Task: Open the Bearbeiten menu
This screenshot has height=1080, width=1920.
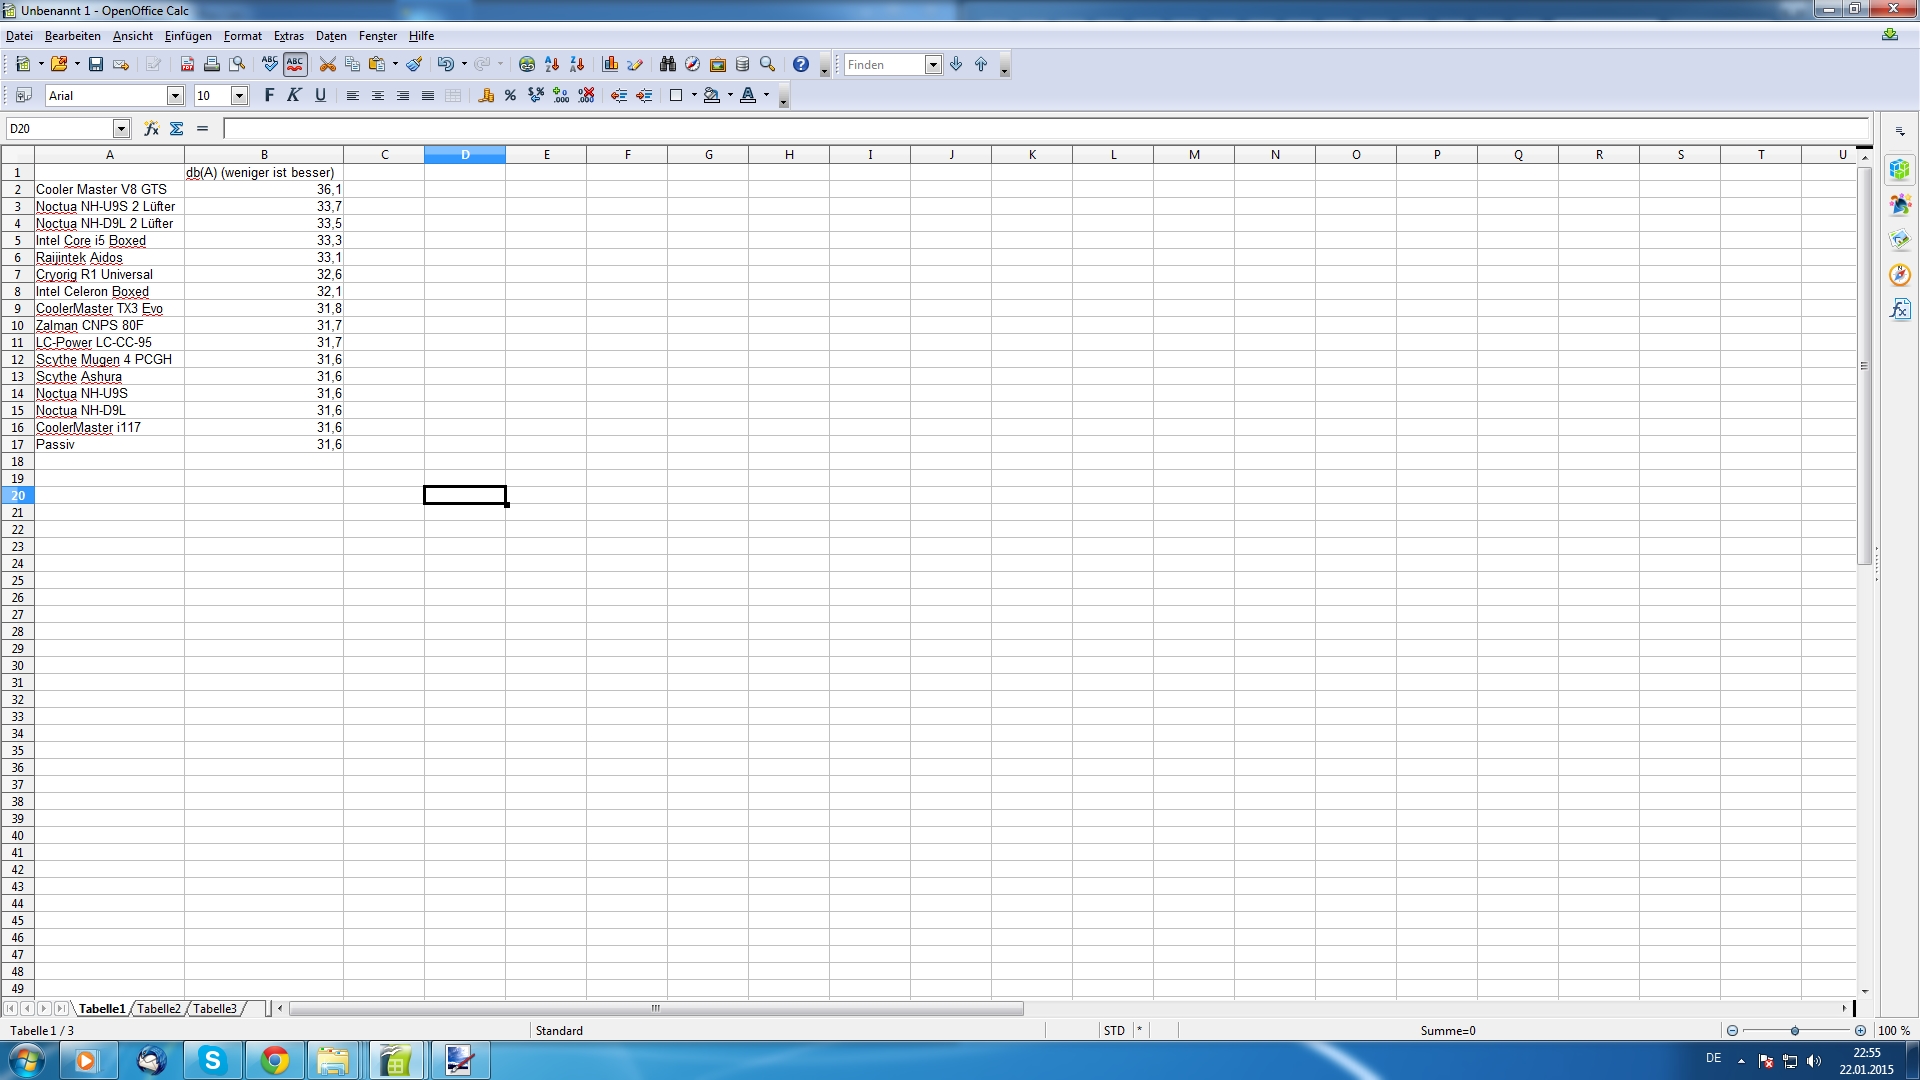Action: click(x=73, y=36)
